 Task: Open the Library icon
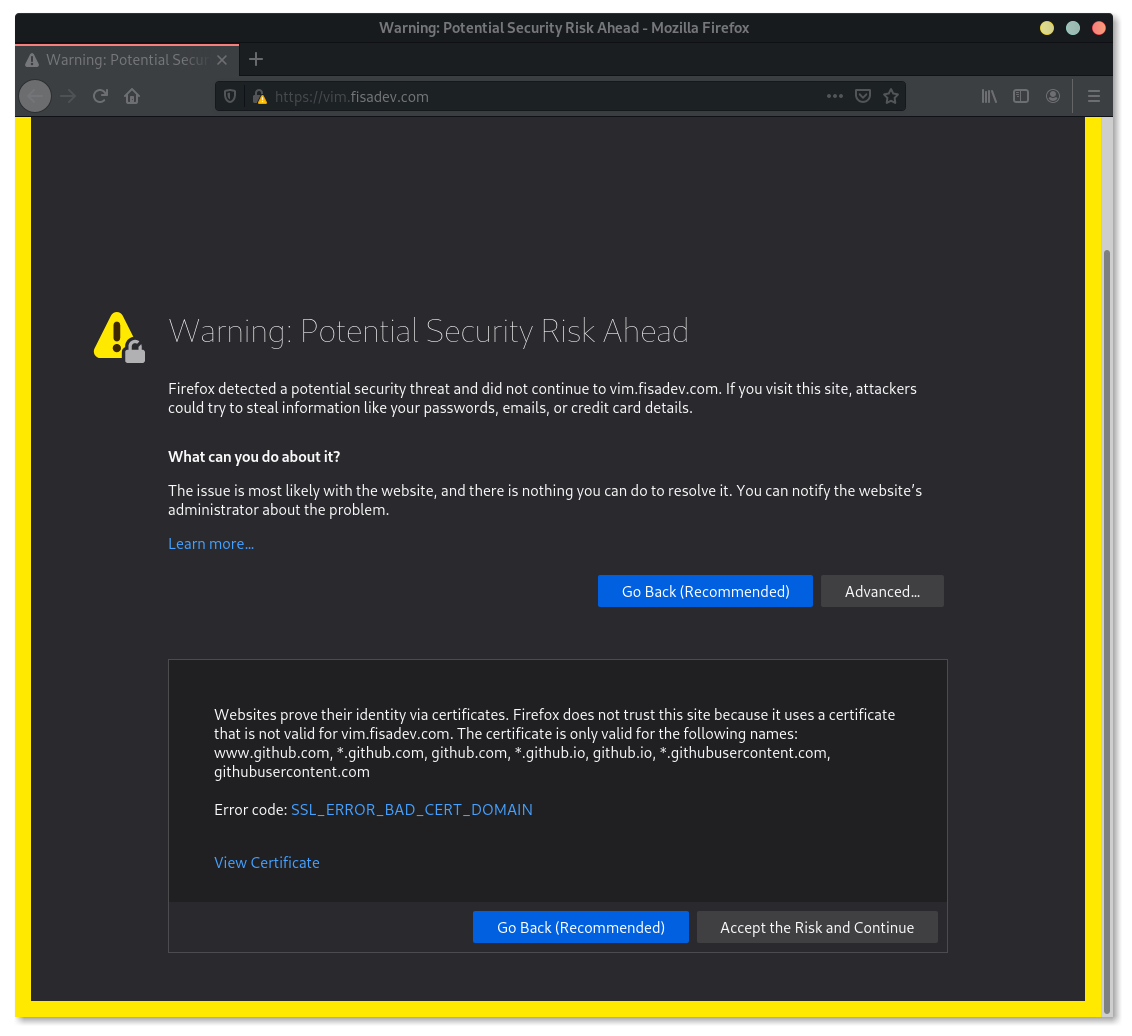pyautogui.click(x=989, y=96)
